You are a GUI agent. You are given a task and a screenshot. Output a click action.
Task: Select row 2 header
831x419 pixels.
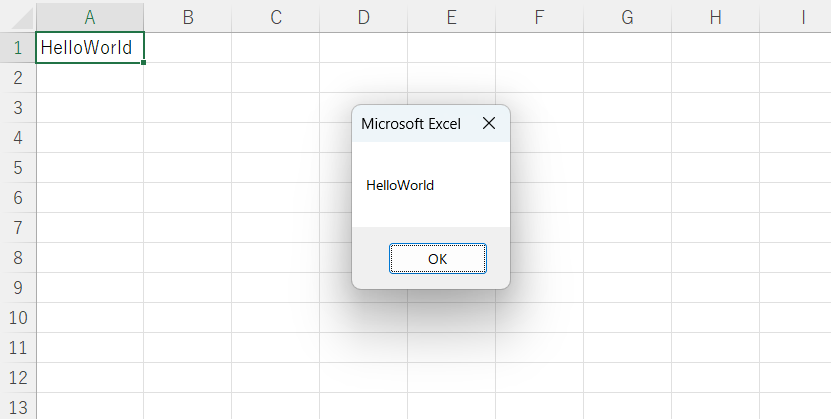[x=17, y=77]
